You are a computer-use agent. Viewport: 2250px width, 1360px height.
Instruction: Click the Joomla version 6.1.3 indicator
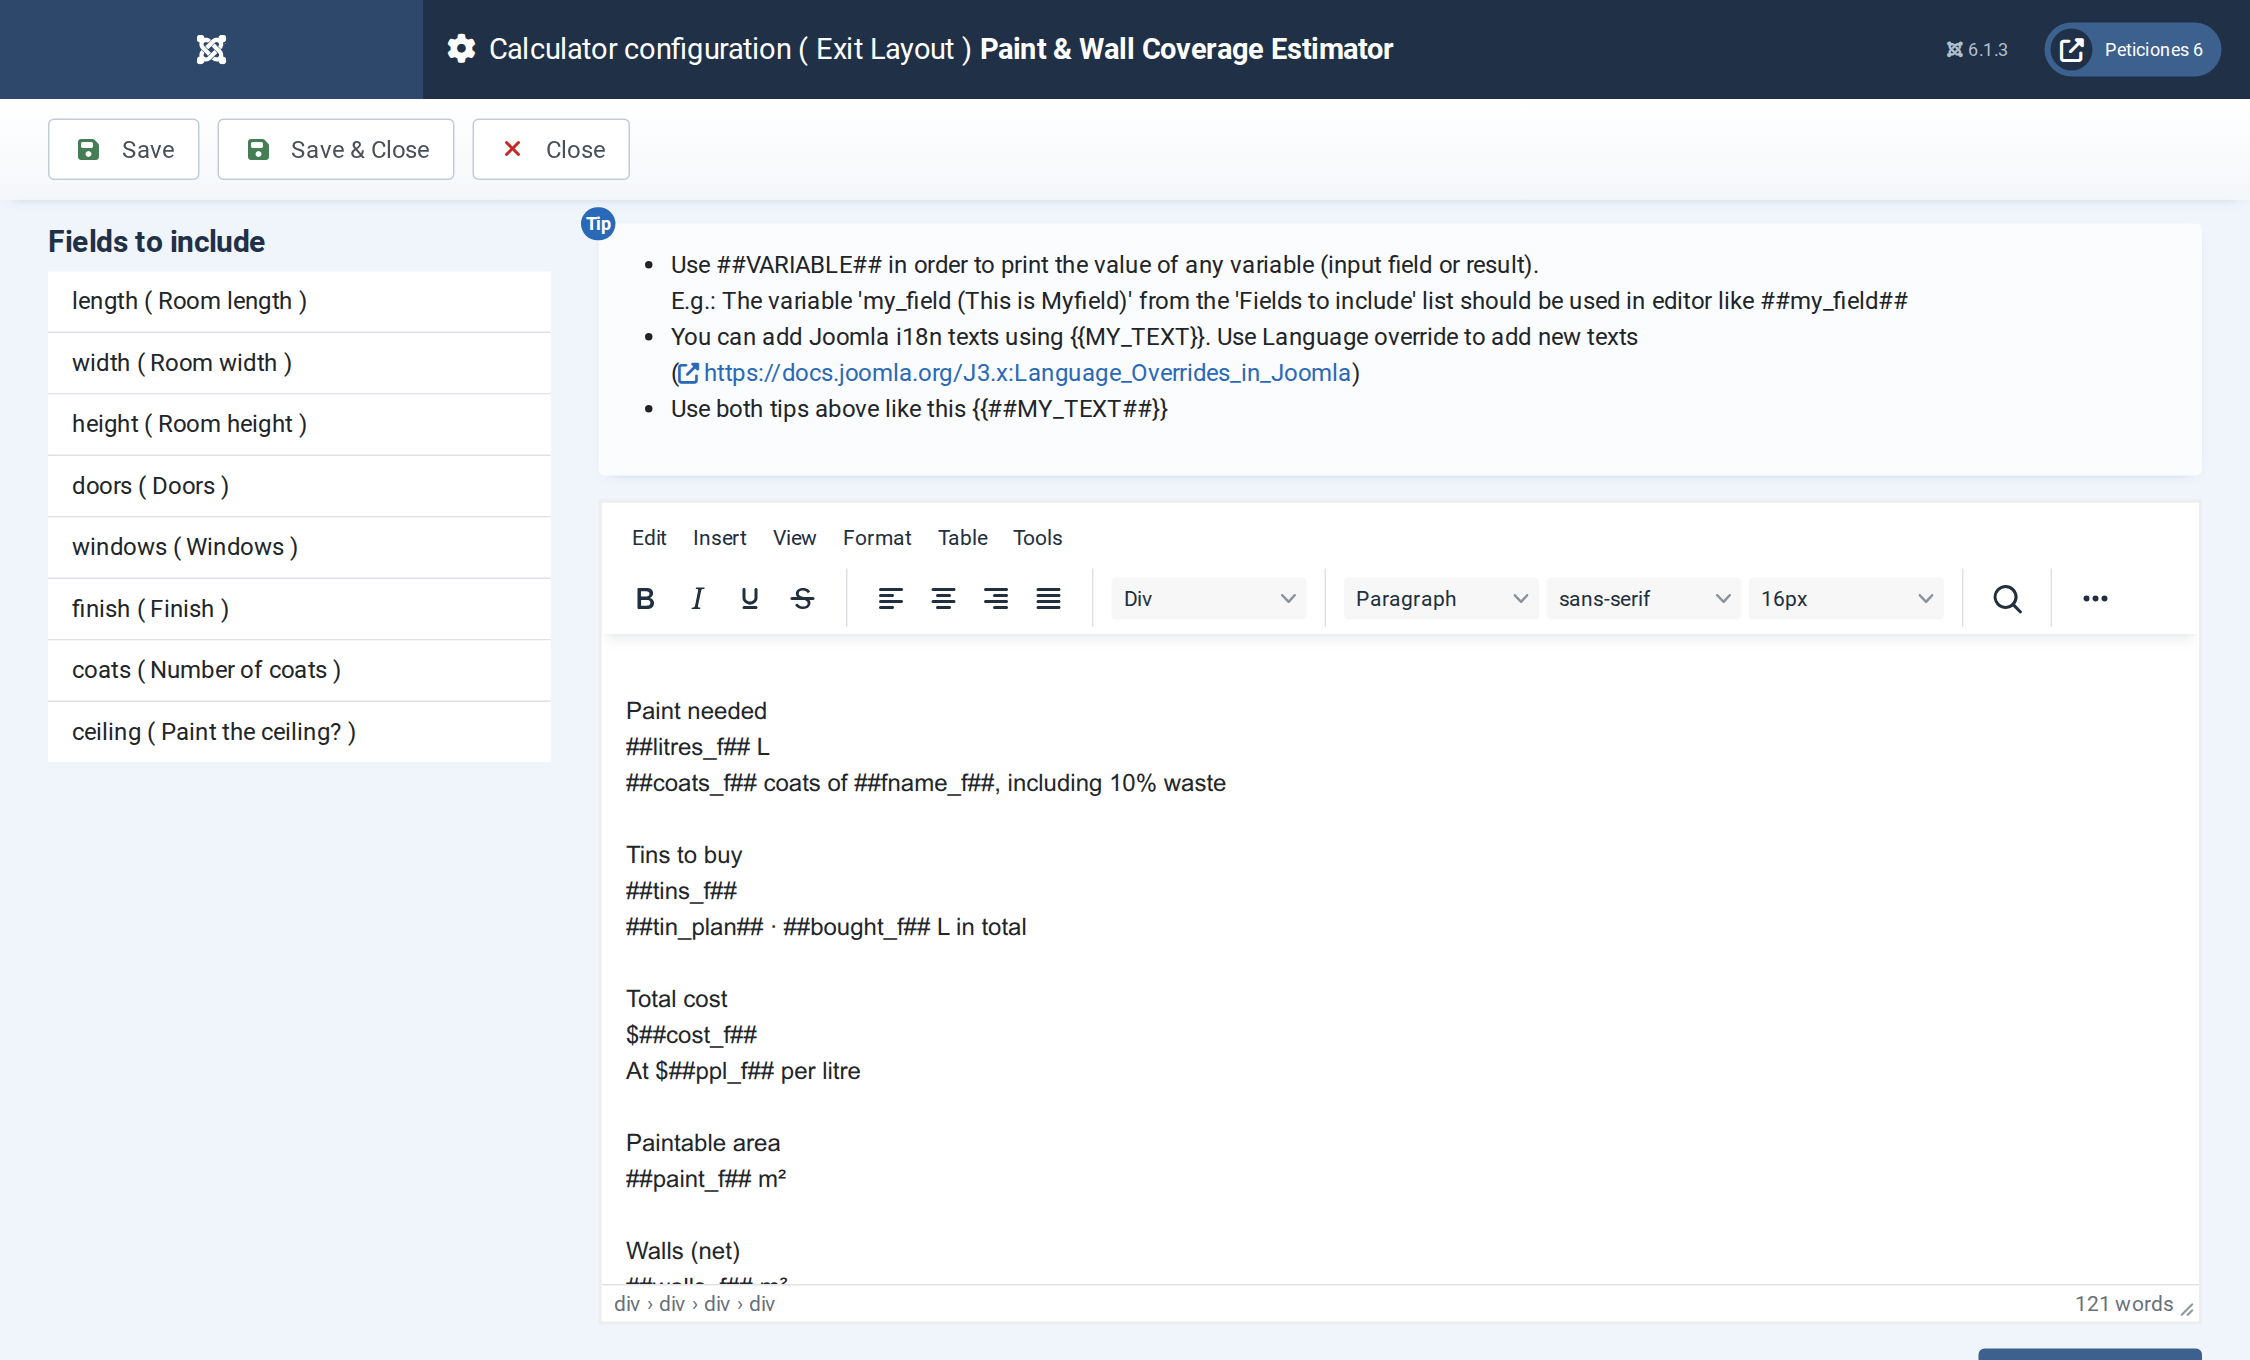click(1976, 50)
